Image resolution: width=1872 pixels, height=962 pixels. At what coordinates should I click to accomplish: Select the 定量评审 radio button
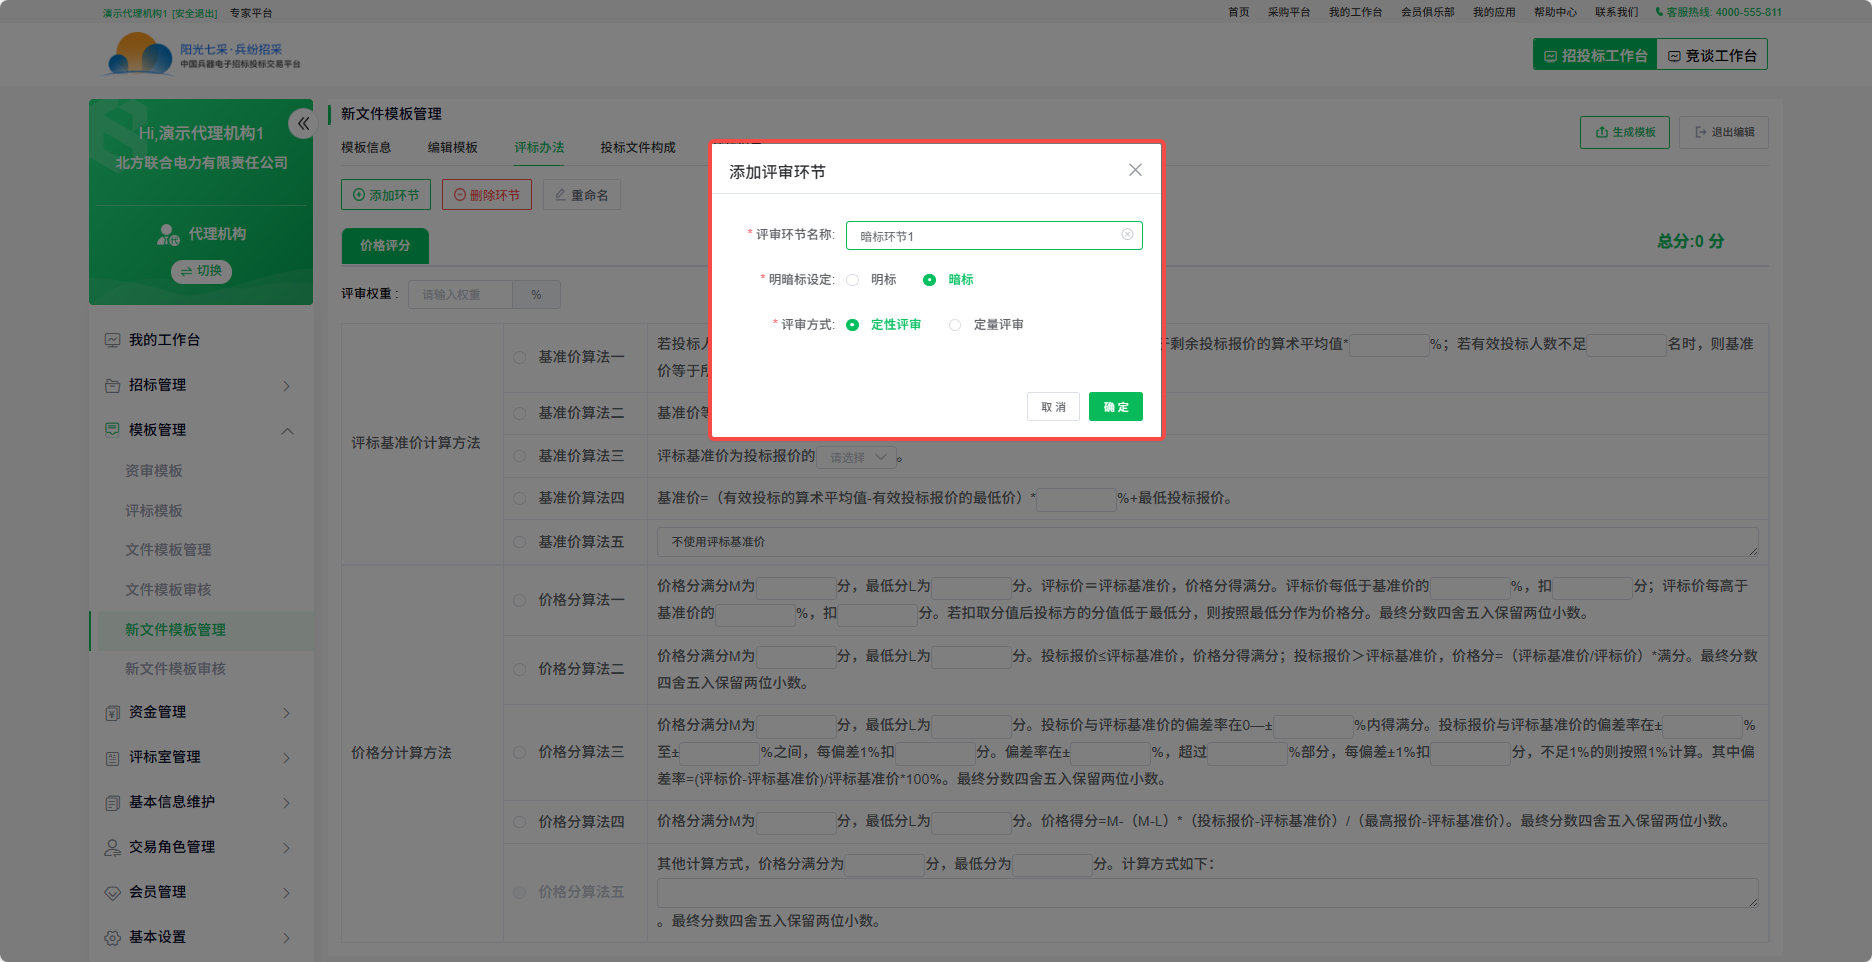[955, 324]
